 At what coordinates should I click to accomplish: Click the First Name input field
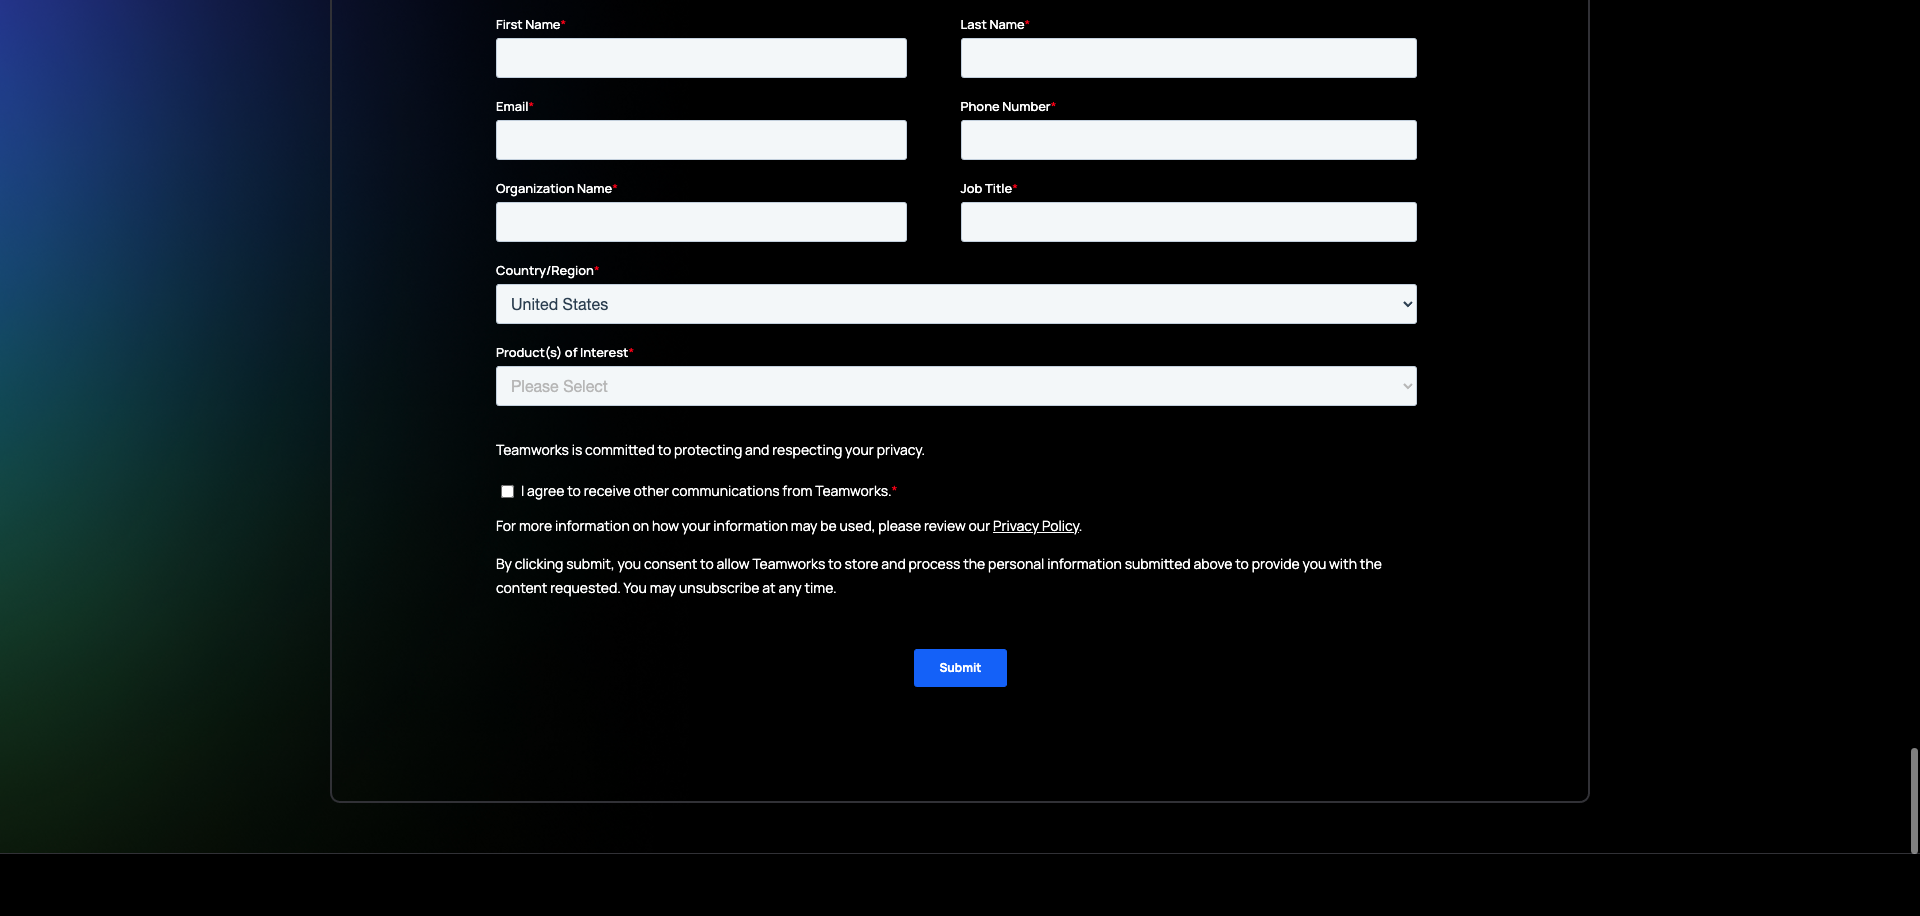tap(700, 57)
